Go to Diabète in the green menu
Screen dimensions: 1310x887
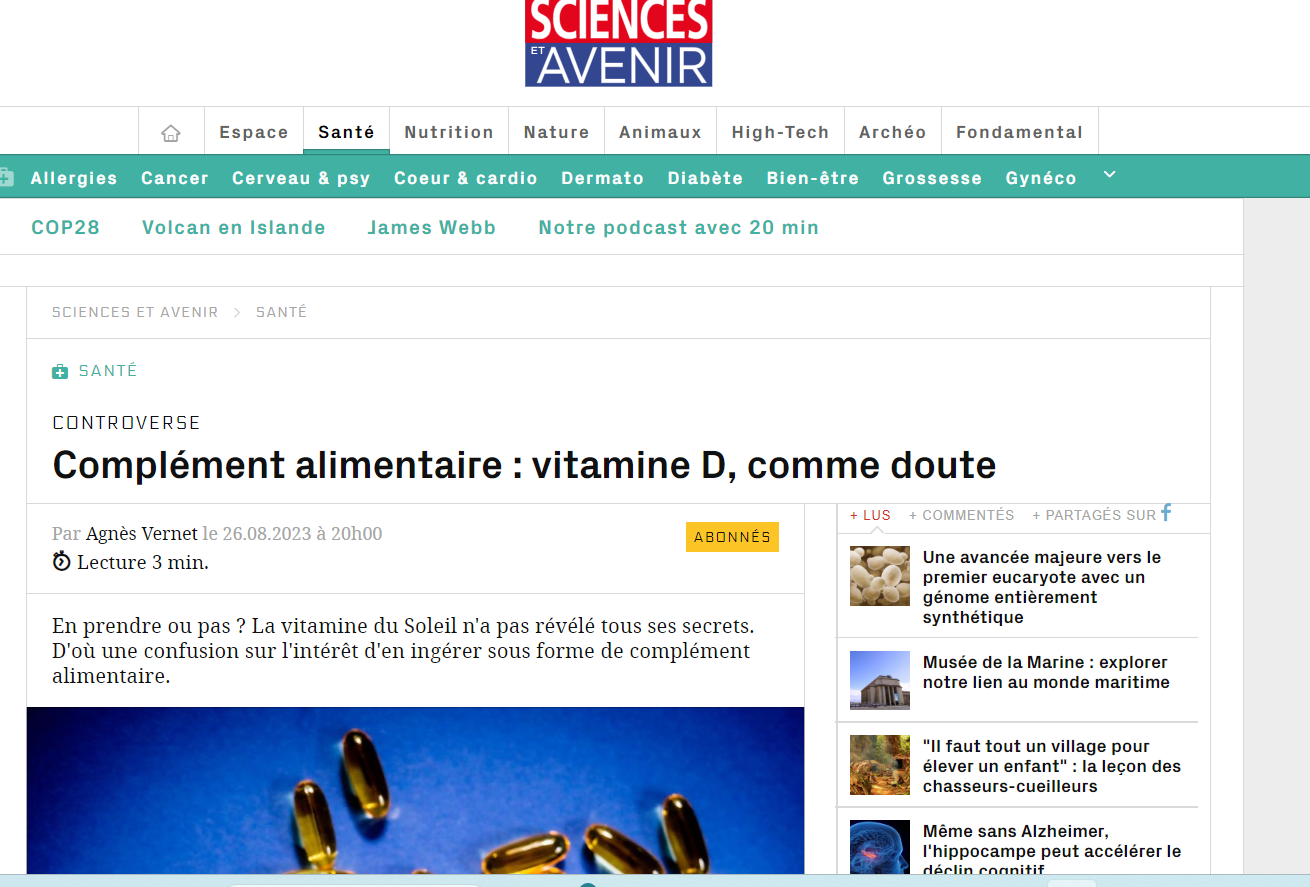705,178
